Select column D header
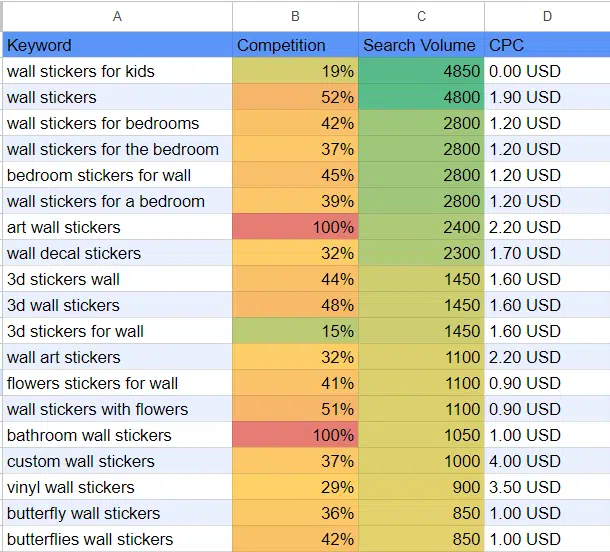Viewport: 610px width, 552px height. click(x=547, y=16)
